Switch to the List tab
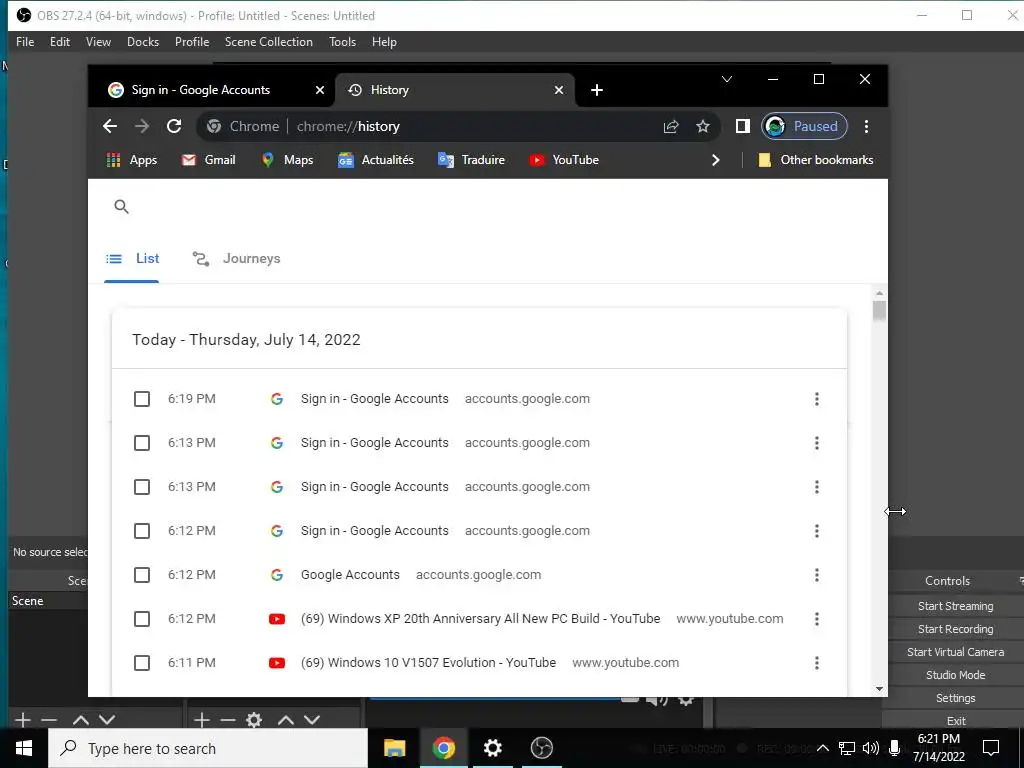Viewport: 1024px width, 768px height. (x=132, y=259)
